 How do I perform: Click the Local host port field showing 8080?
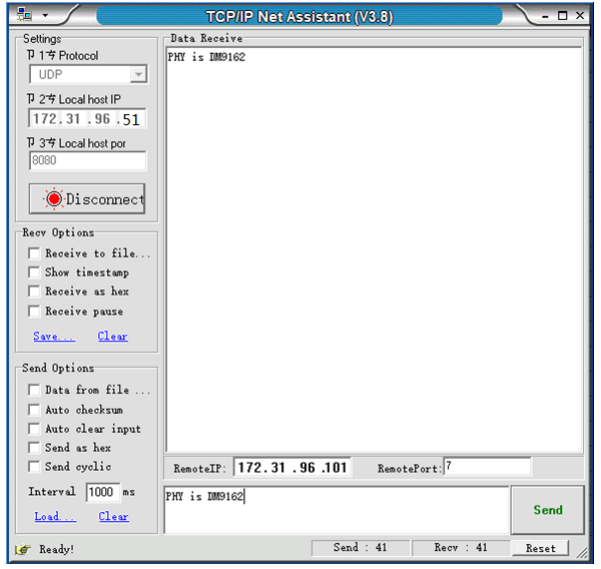click(x=87, y=160)
